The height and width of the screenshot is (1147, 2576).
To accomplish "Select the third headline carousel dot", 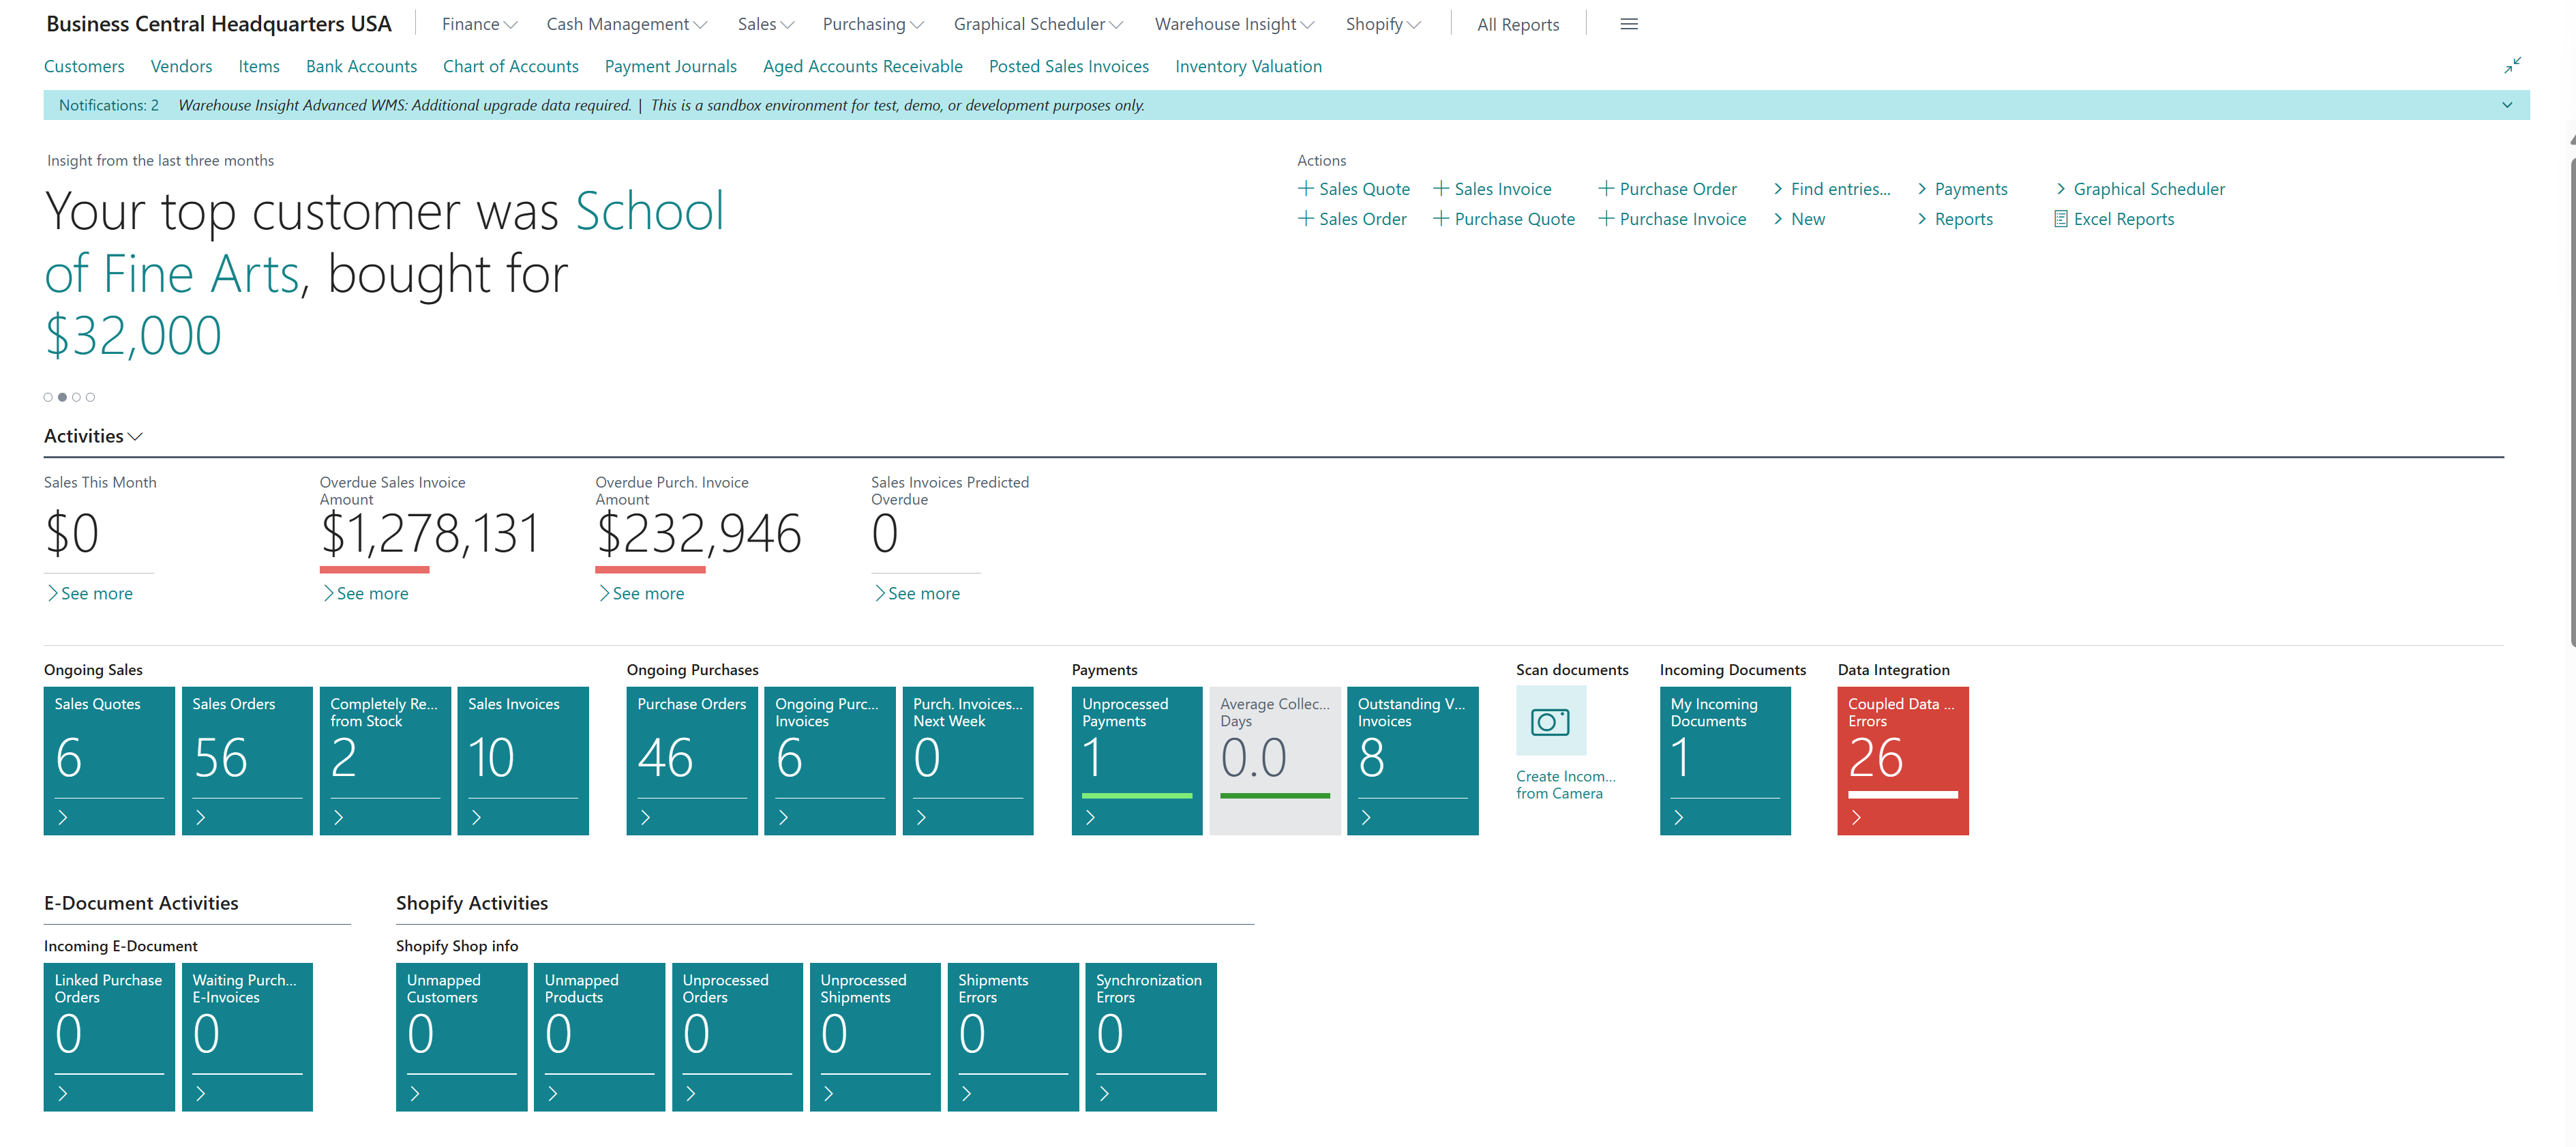I will click(x=76, y=397).
